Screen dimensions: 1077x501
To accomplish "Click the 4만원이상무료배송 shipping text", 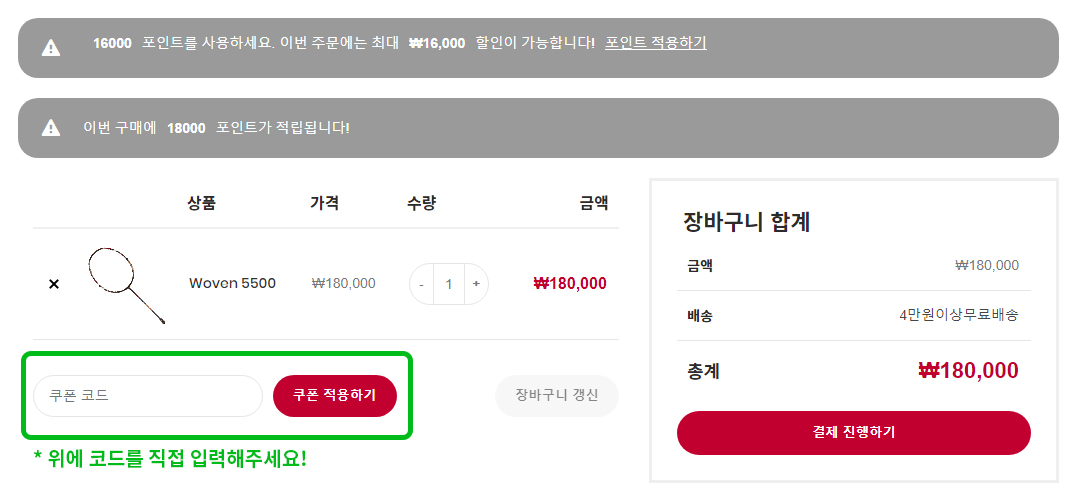I will click(959, 315).
